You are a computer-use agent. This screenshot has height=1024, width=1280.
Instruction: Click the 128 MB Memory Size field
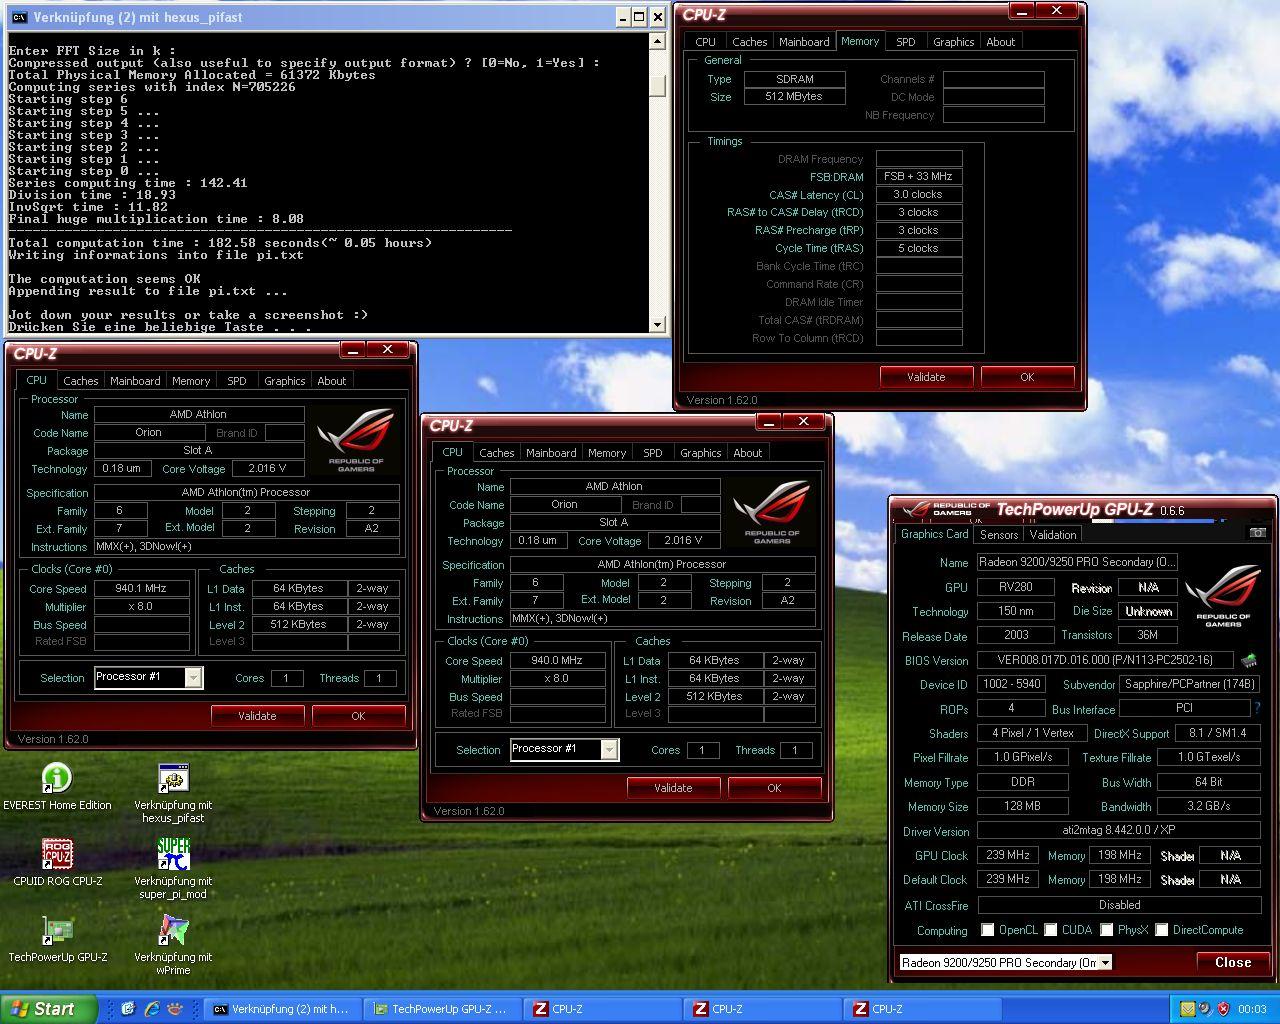pyautogui.click(x=1022, y=806)
